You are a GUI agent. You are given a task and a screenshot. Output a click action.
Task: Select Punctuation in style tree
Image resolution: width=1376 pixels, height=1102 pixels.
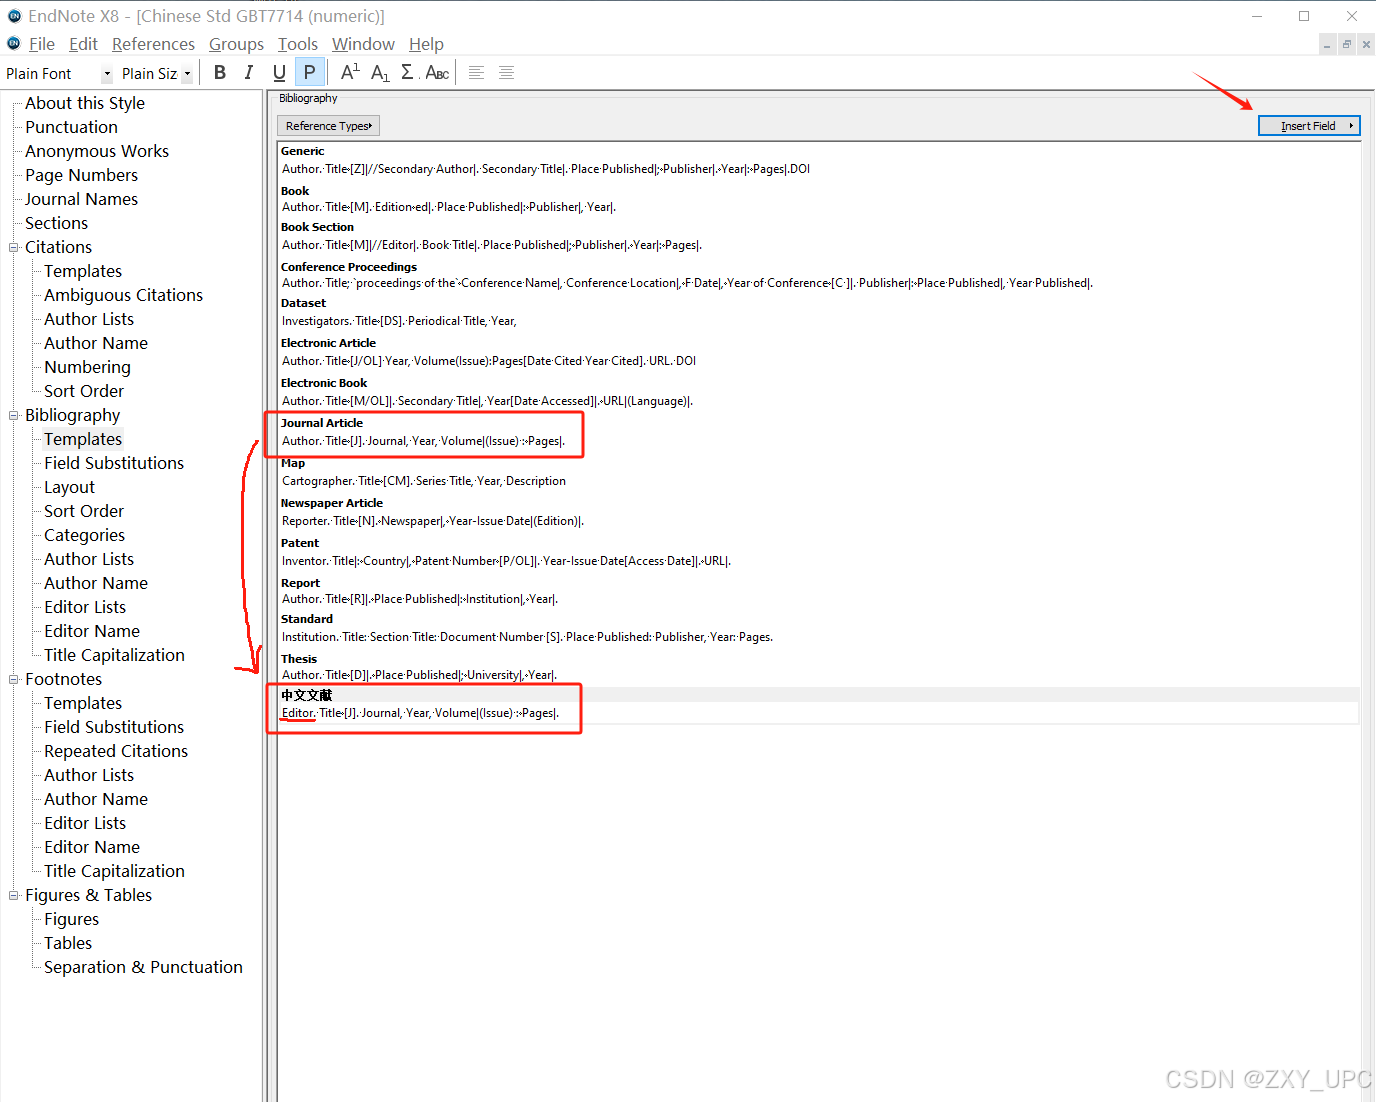[71, 127]
